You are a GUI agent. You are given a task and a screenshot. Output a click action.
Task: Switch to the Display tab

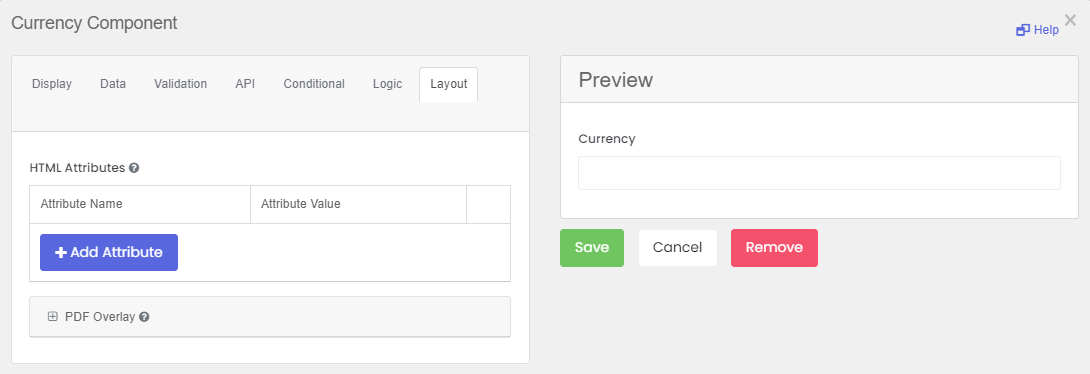click(52, 84)
